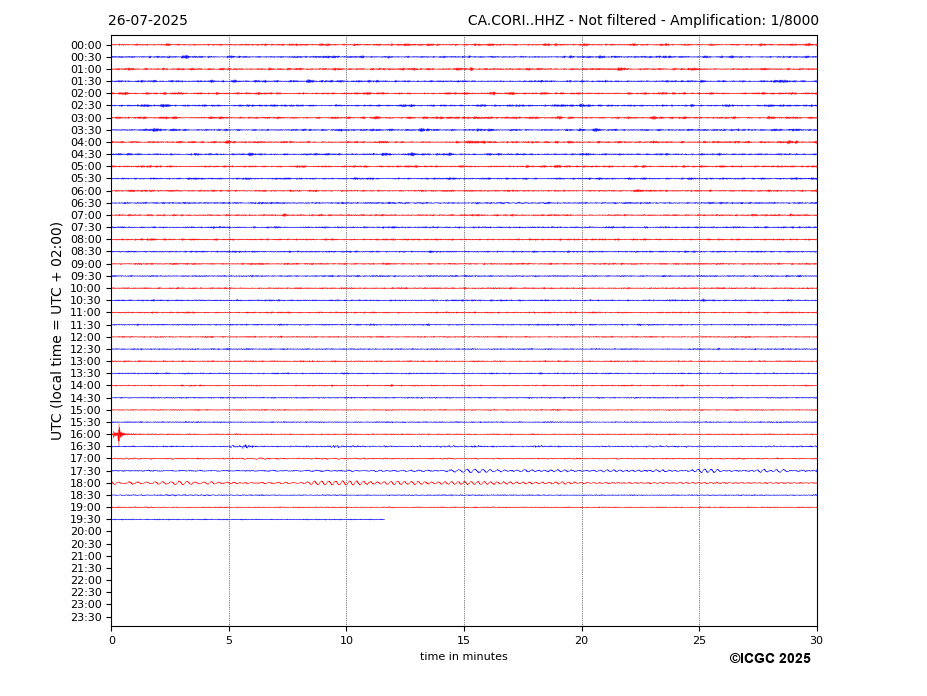927x696 pixels.
Task: Select the 19:30 row label
Action: click(x=86, y=520)
